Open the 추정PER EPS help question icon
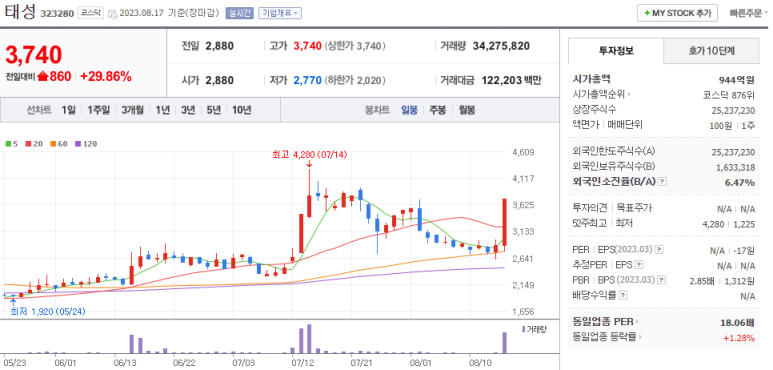This screenshot has height=370, width=773. (x=639, y=265)
